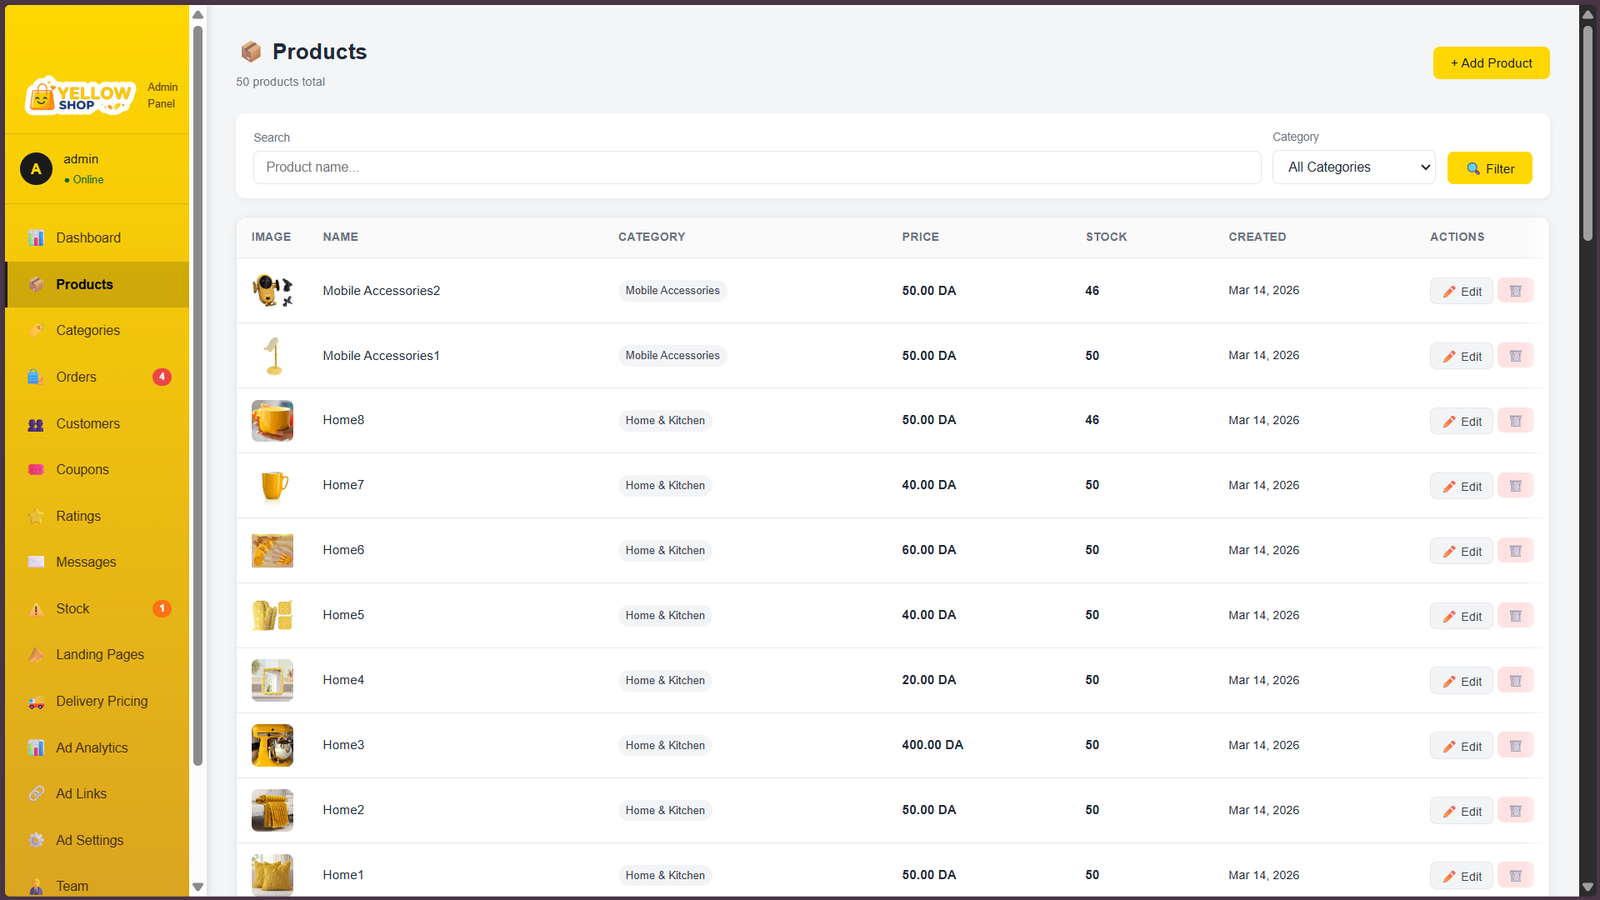Image resolution: width=1600 pixels, height=900 pixels.
Task: Go to Orders in the sidebar
Action: point(97,377)
